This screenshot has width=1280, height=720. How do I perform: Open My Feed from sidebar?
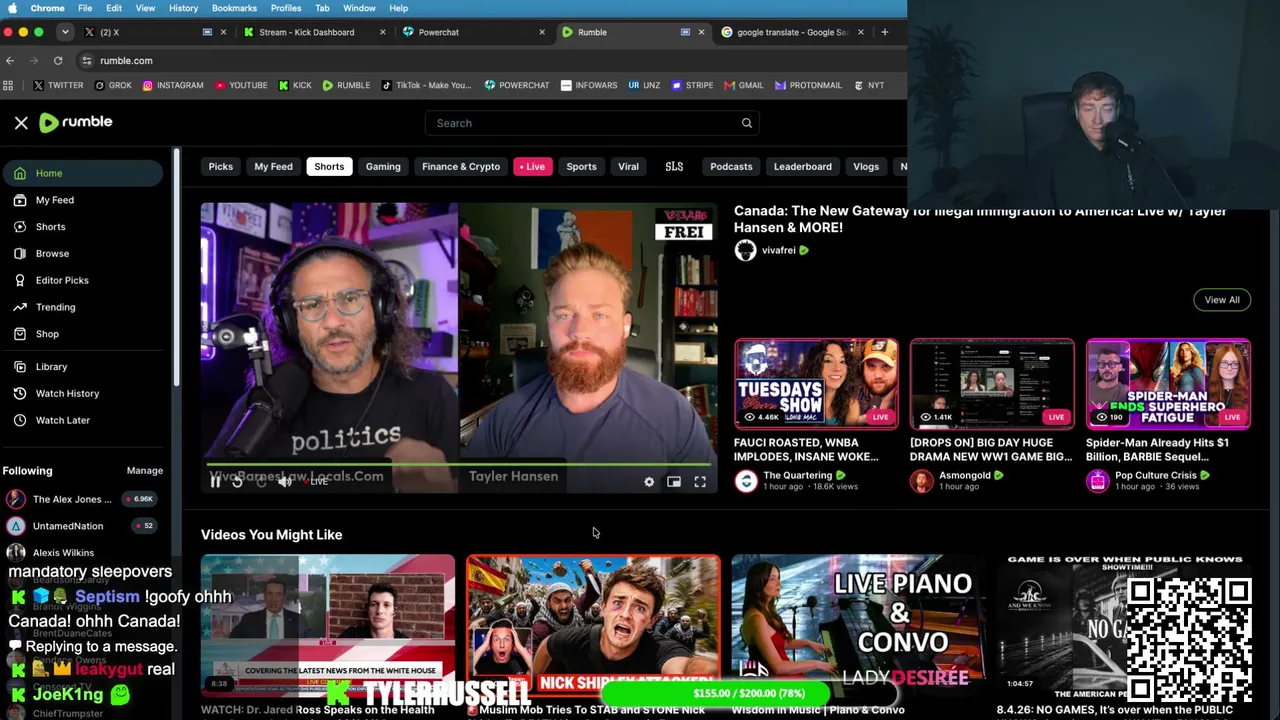82,200
